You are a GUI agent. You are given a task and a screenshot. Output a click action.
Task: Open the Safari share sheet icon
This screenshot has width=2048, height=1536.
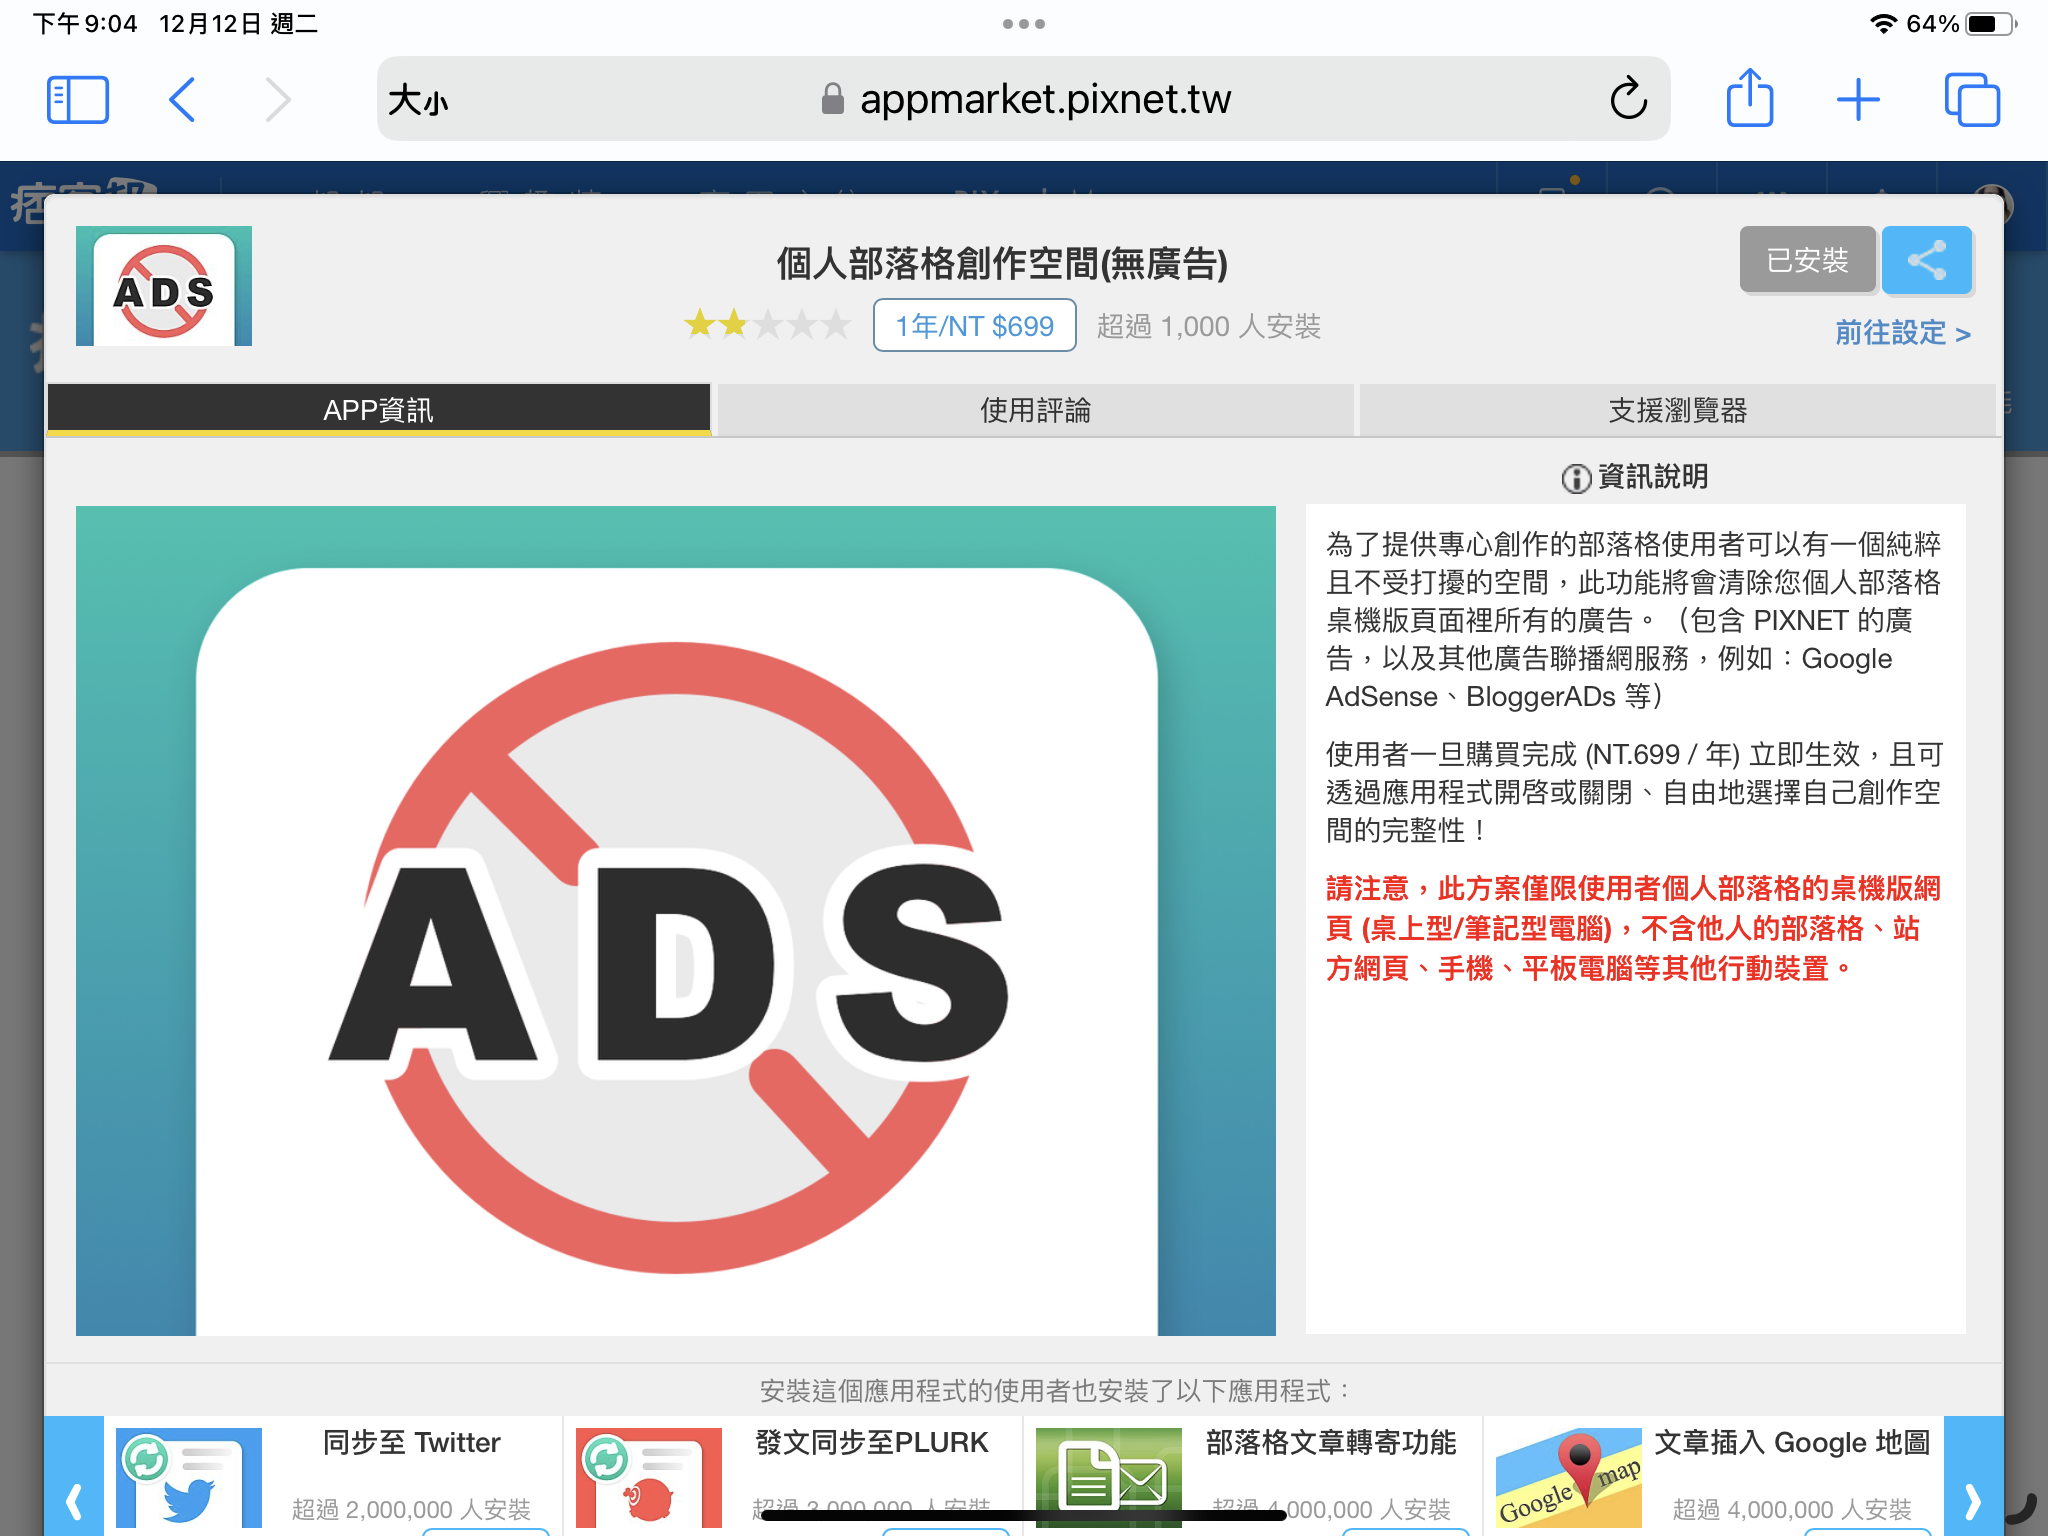point(1749,99)
